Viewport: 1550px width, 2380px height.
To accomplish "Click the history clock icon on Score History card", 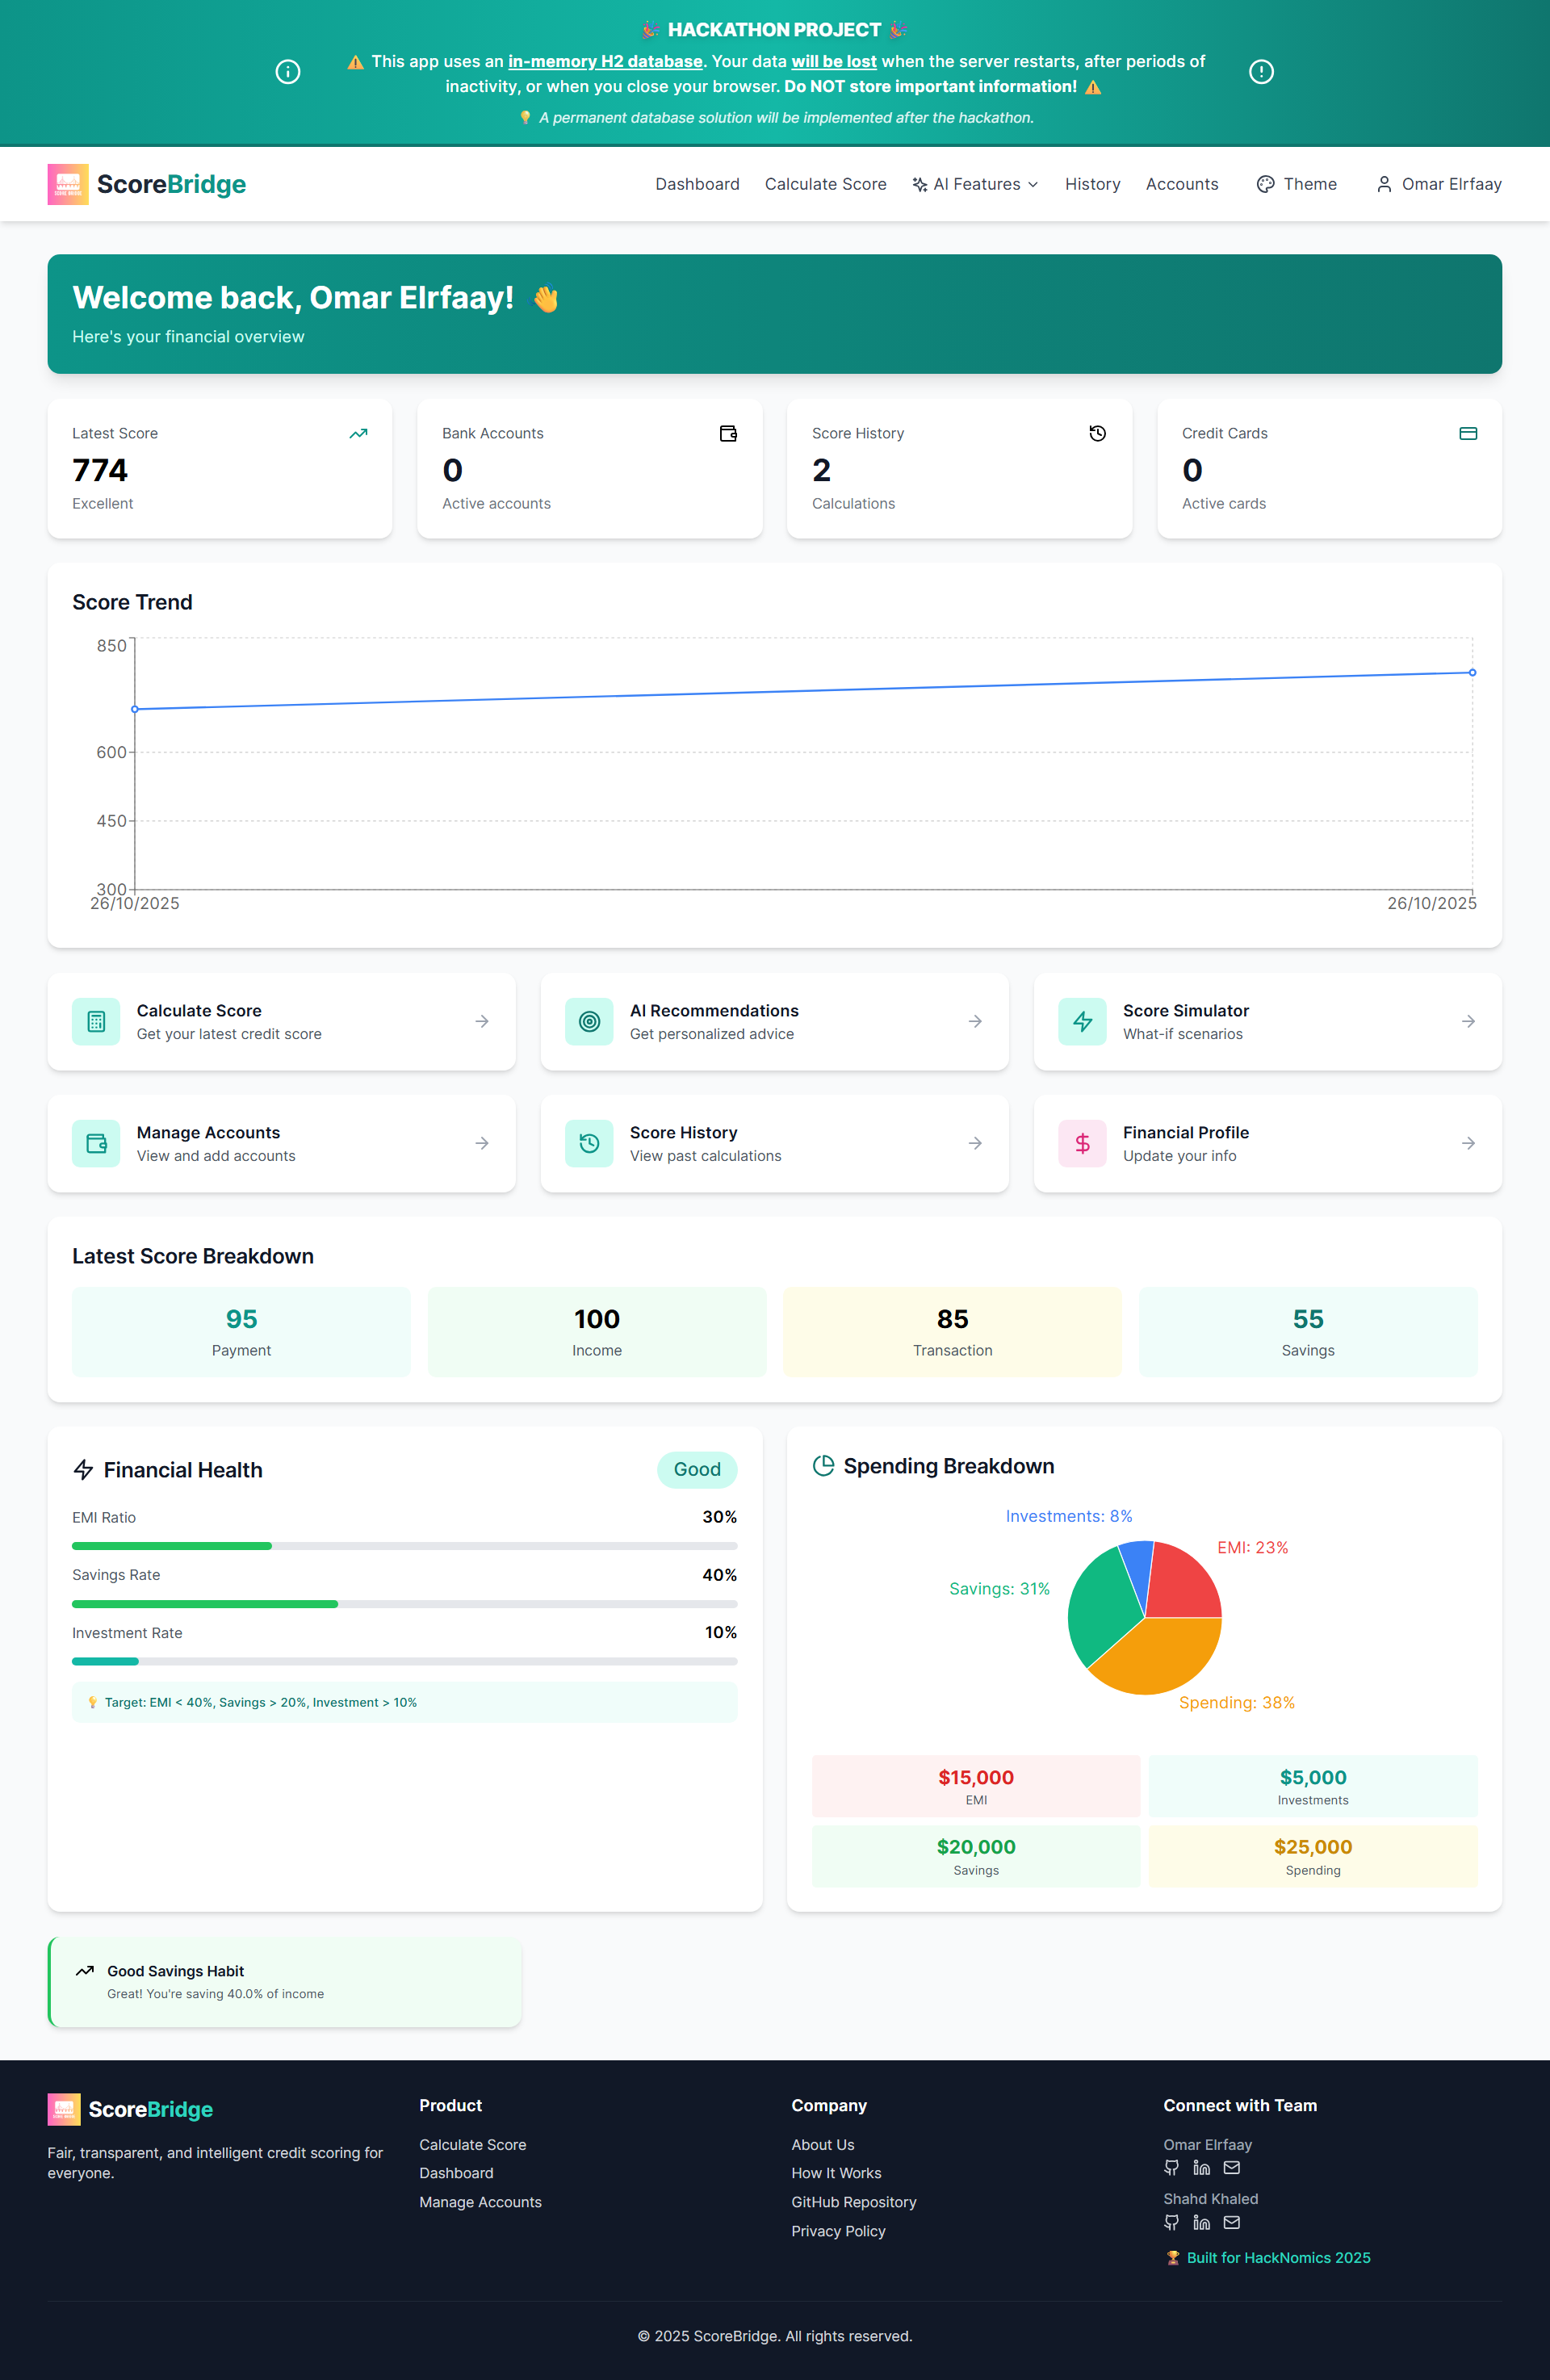I will pos(1097,433).
